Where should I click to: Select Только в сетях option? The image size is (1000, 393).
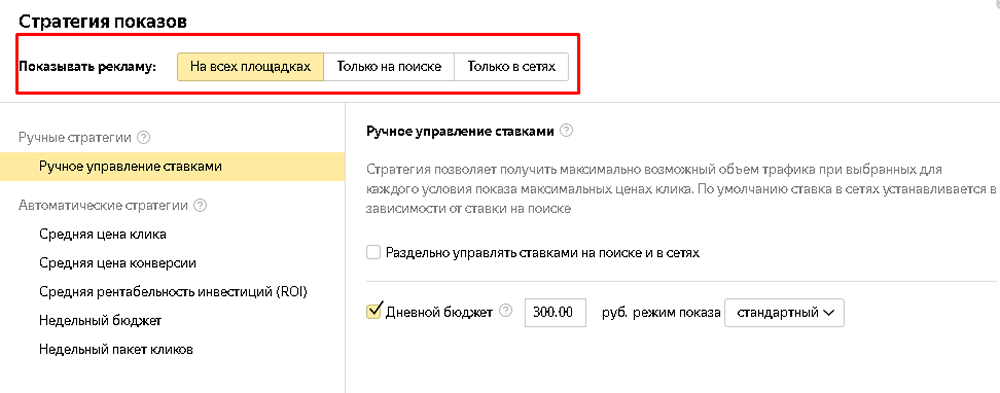[511, 67]
